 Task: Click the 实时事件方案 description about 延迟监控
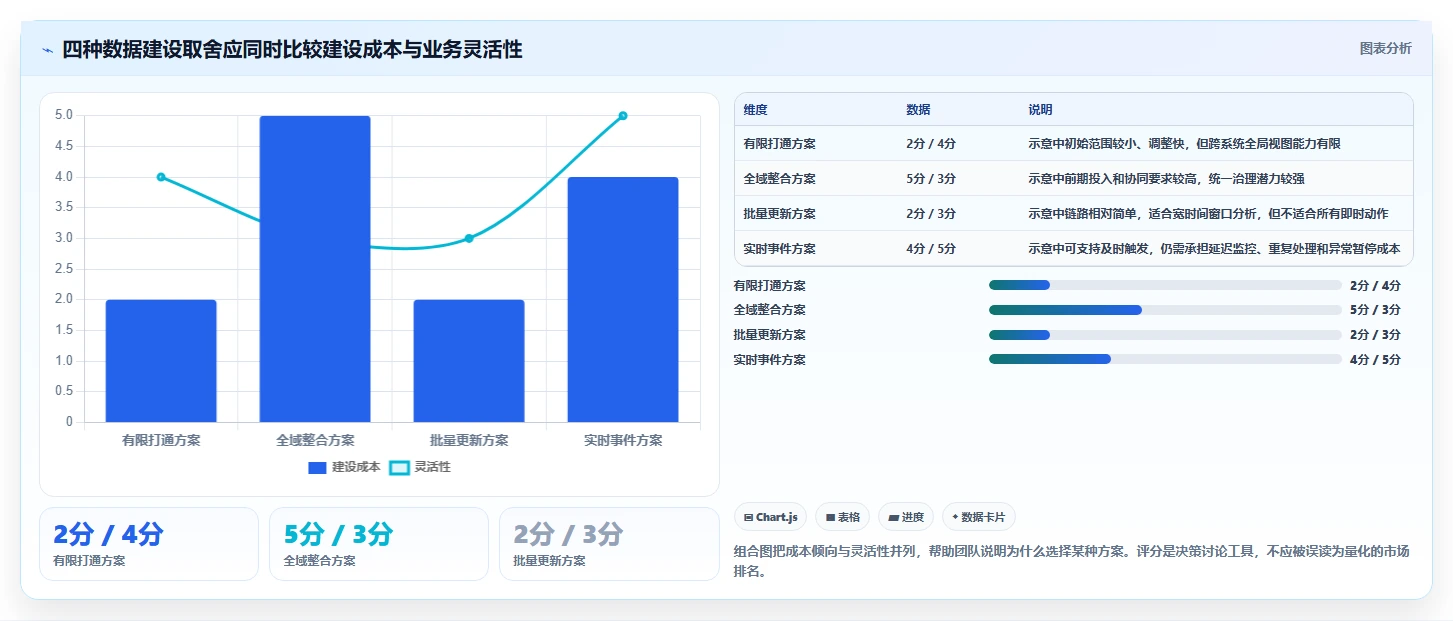pyautogui.click(x=1214, y=249)
